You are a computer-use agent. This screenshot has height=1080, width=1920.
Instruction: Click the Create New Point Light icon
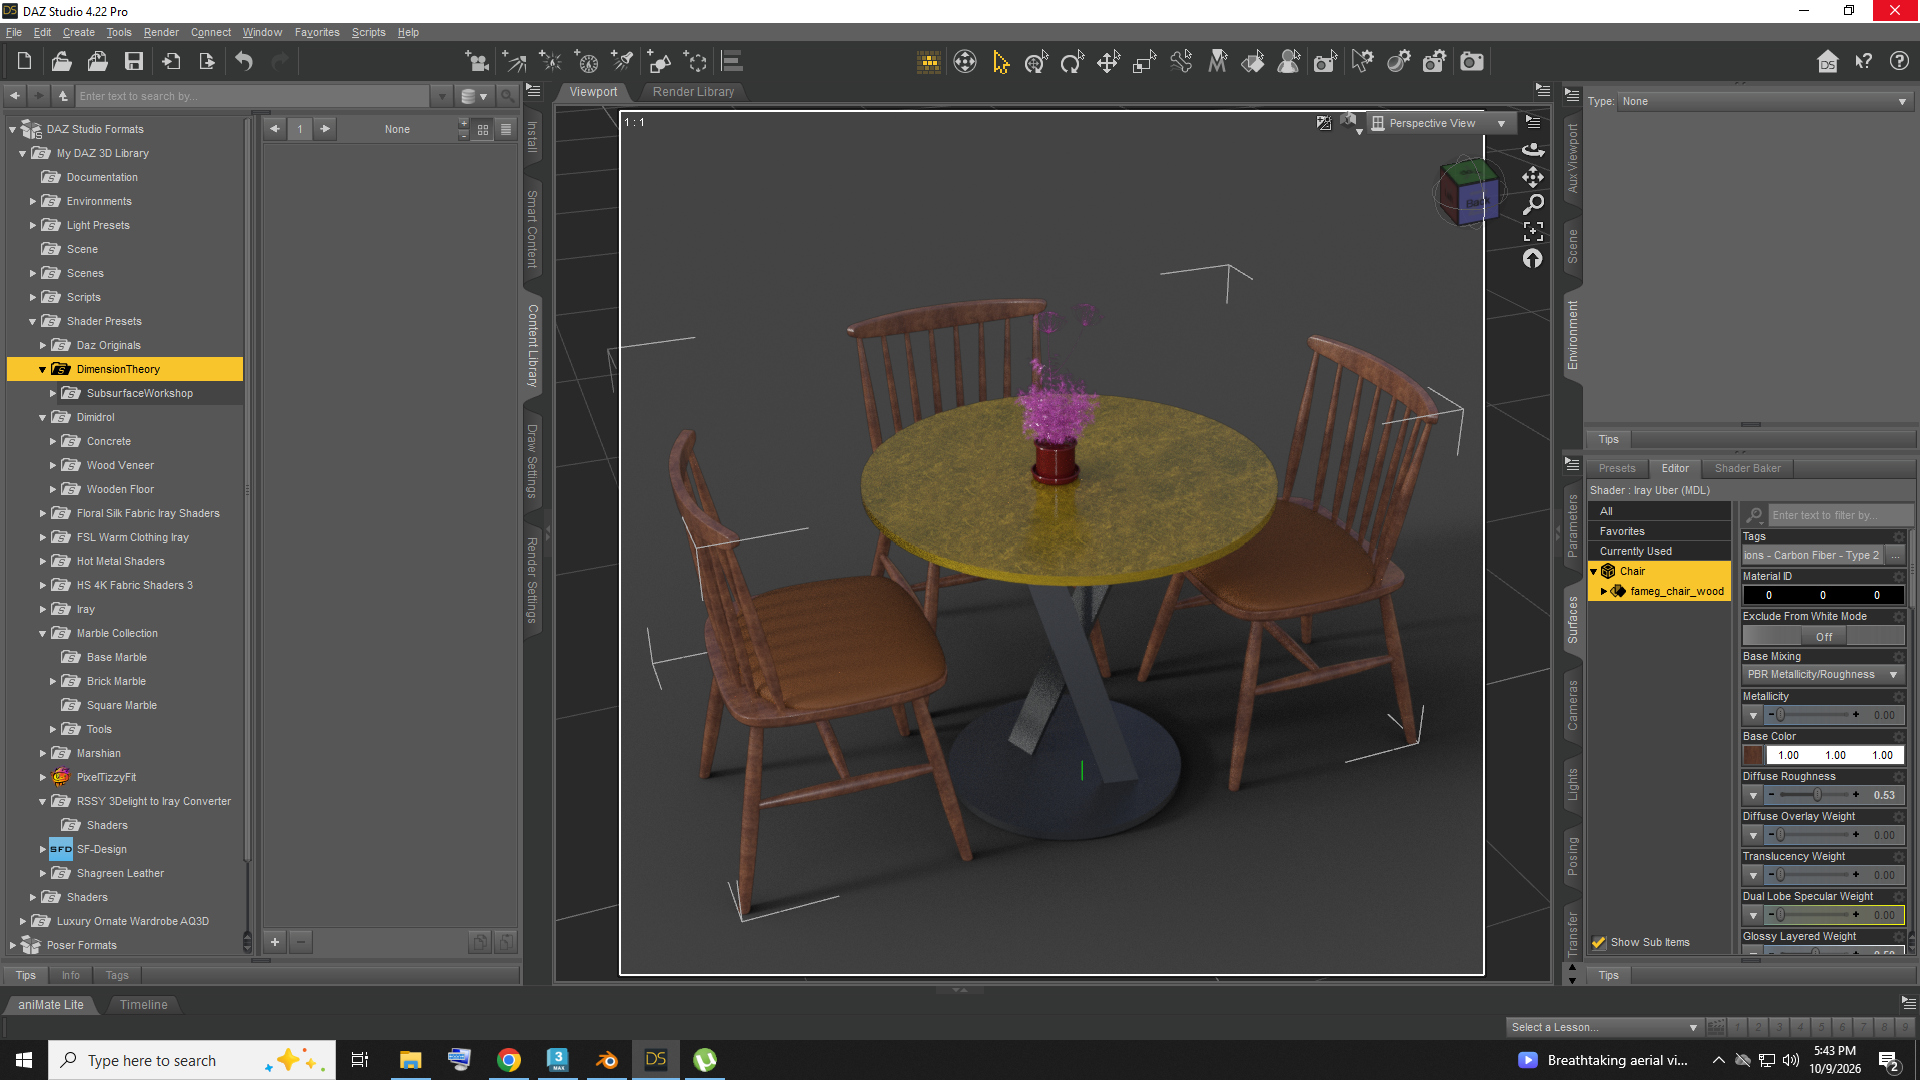550,62
